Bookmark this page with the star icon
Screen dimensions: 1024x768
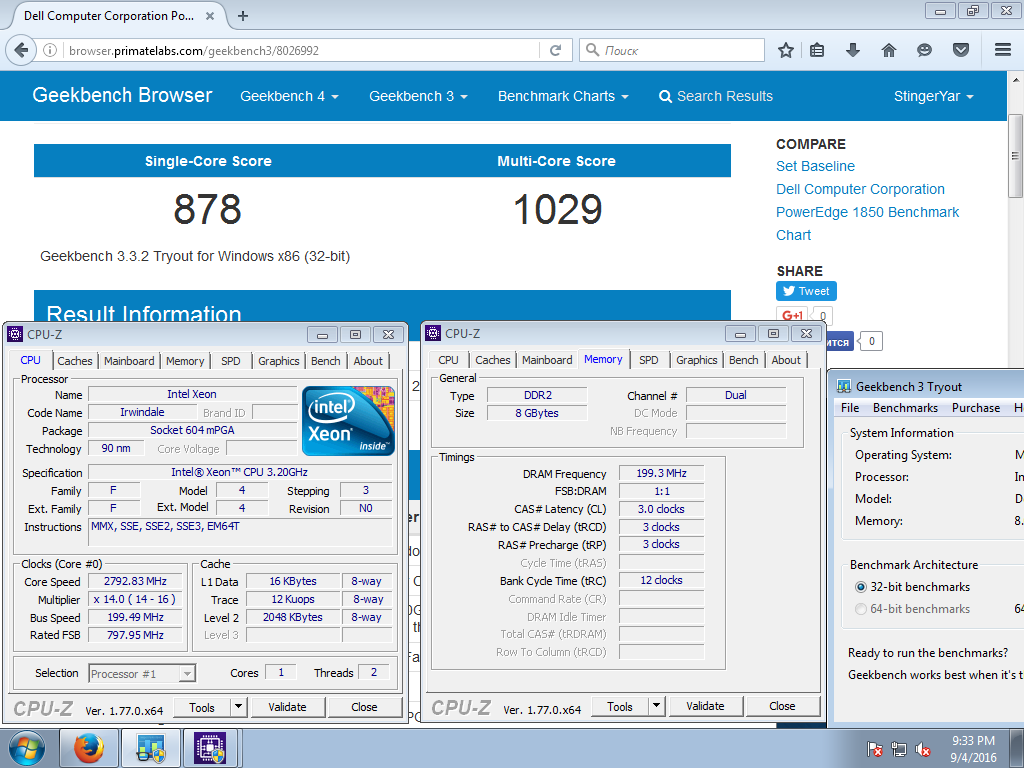point(786,50)
